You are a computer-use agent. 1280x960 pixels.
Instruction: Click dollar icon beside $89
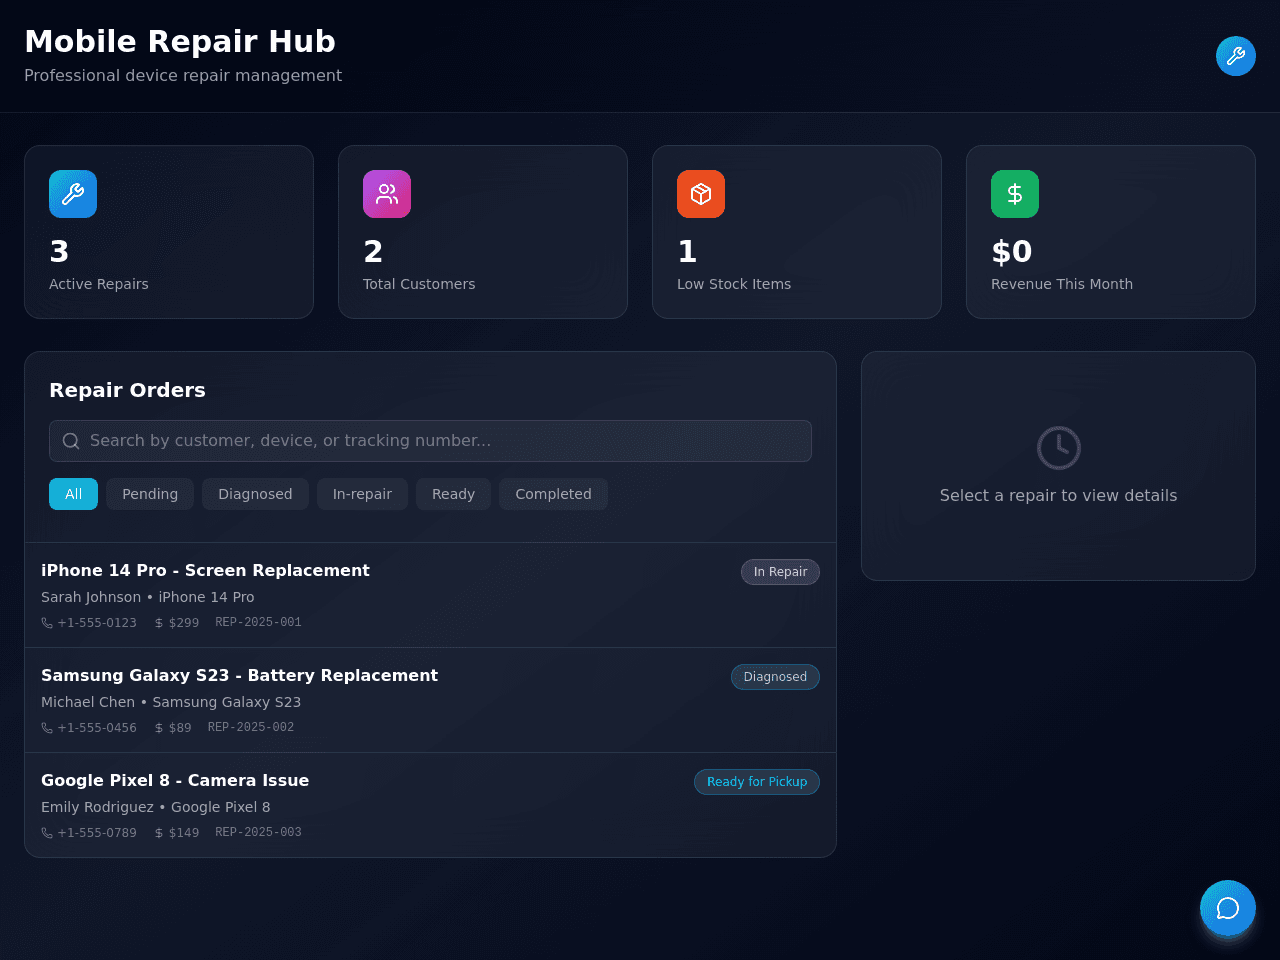click(159, 728)
